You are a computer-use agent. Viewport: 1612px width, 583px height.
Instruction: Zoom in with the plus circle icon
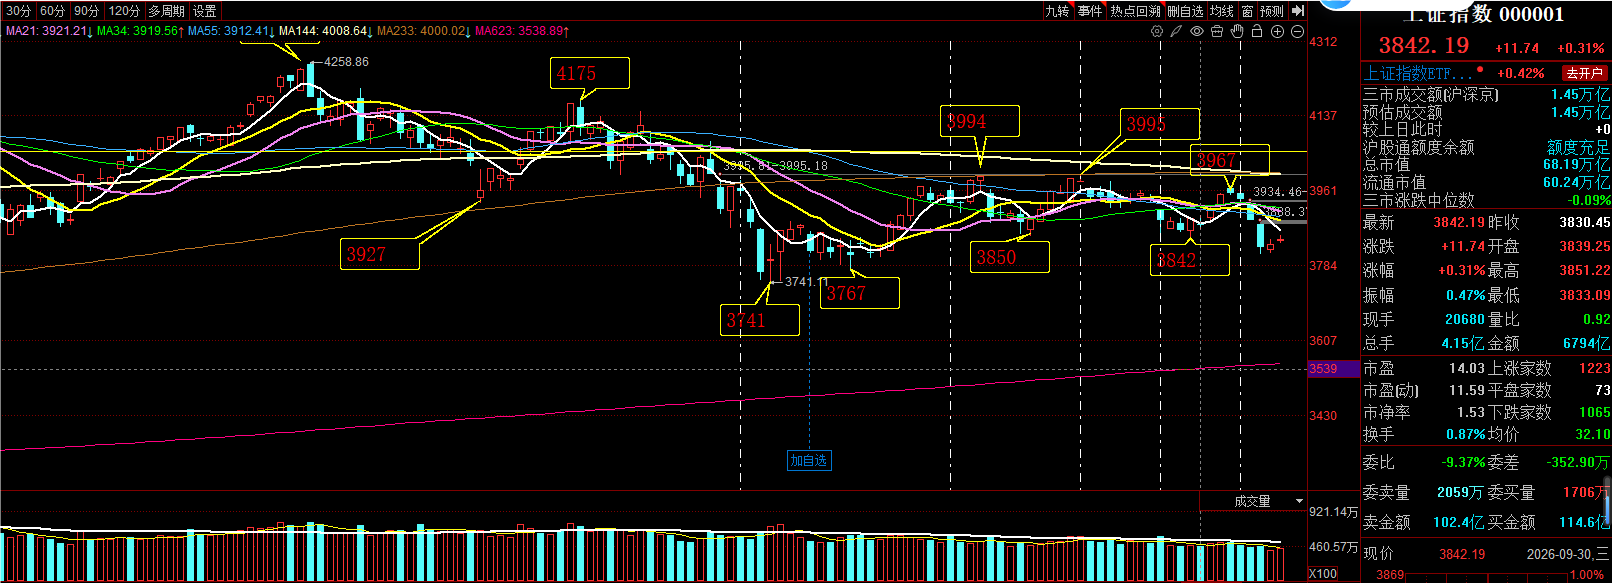1277,31
